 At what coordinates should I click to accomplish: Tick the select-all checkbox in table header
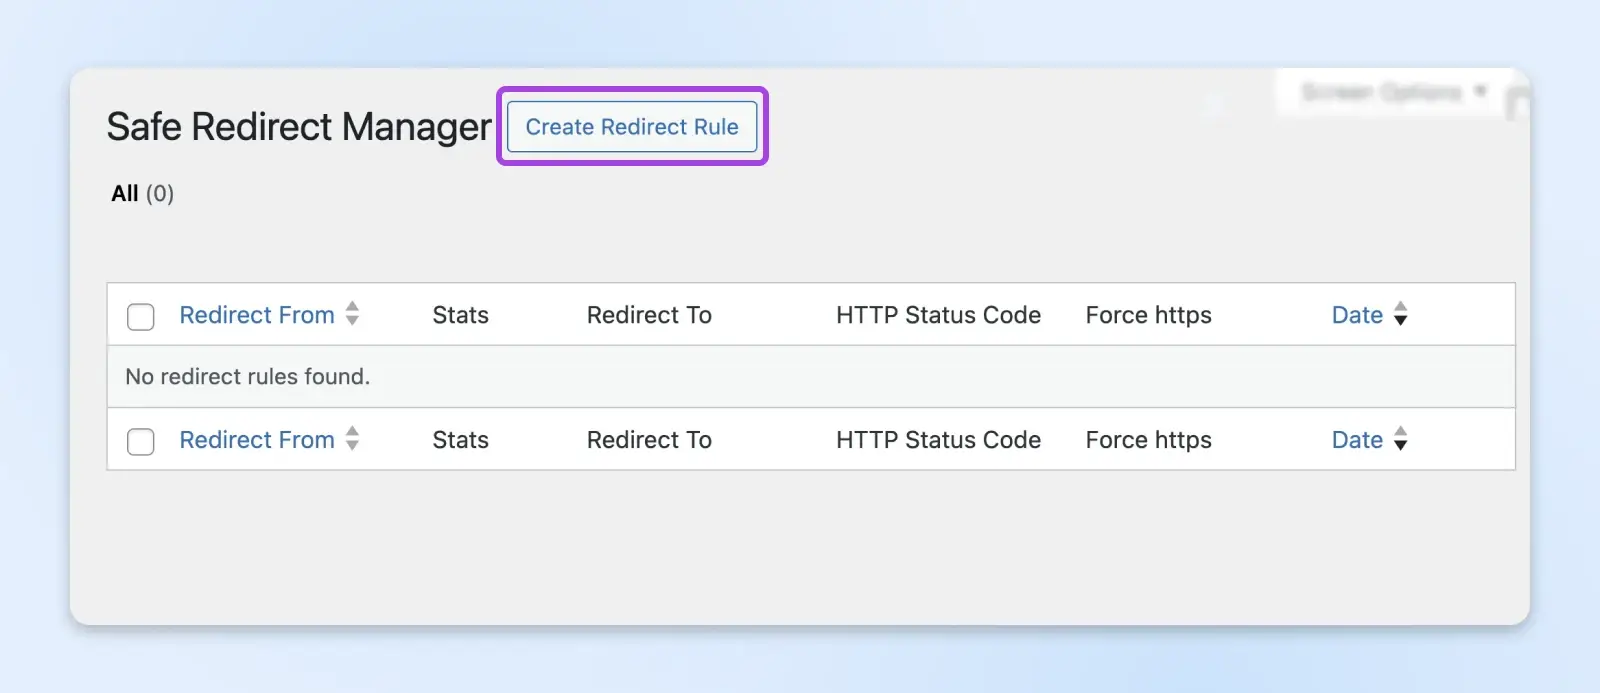pyautogui.click(x=141, y=317)
